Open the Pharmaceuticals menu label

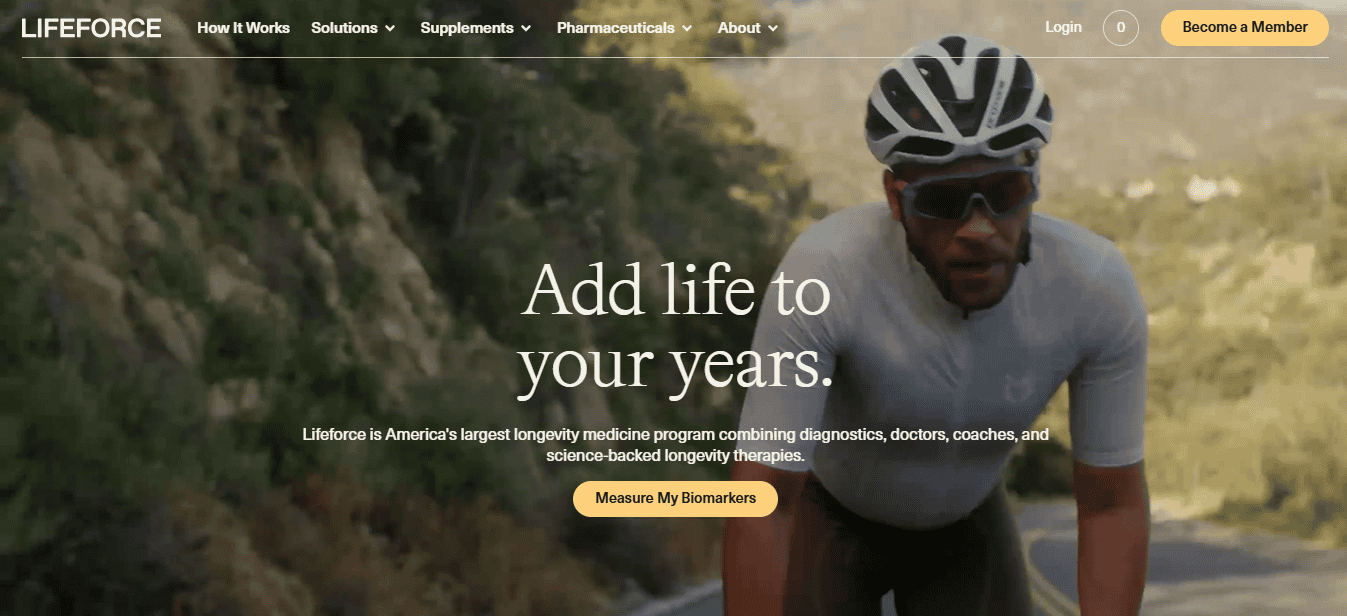click(x=616, y=28)
